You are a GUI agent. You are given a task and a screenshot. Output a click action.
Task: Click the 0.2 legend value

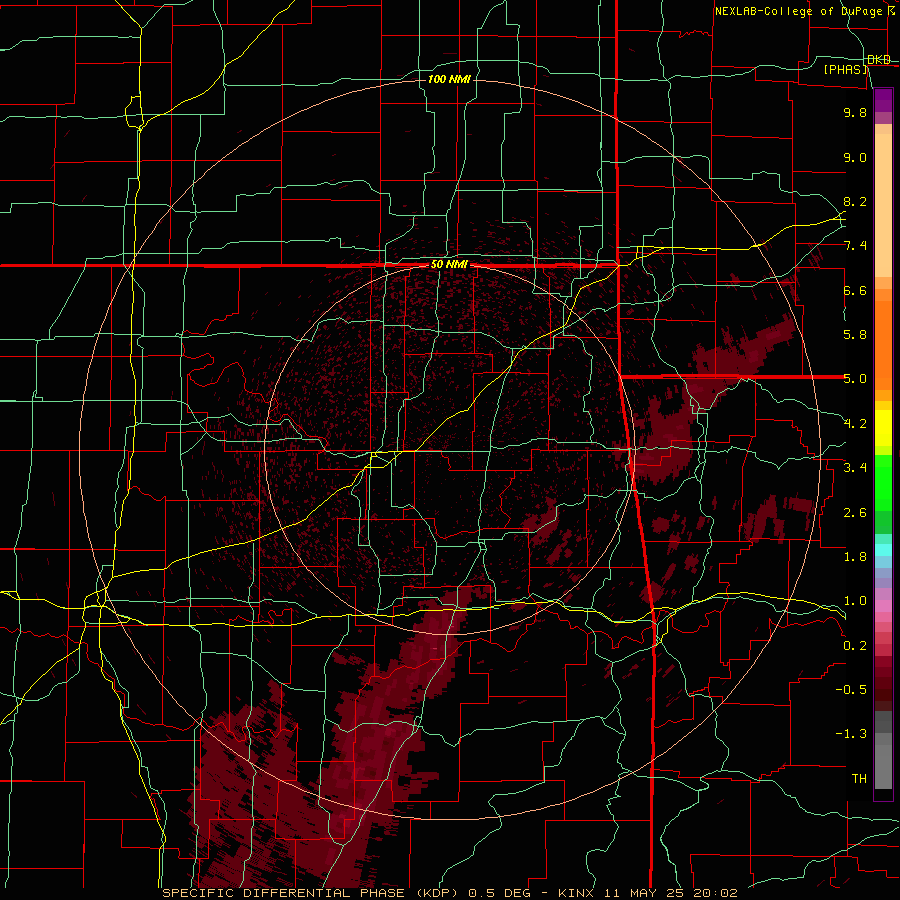pyautogui.click(x=855, y=646)
